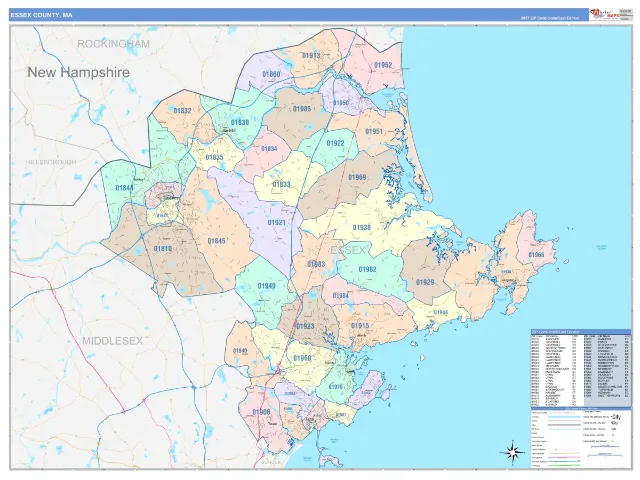Click ZIP code label 01929

pos(425,282)
